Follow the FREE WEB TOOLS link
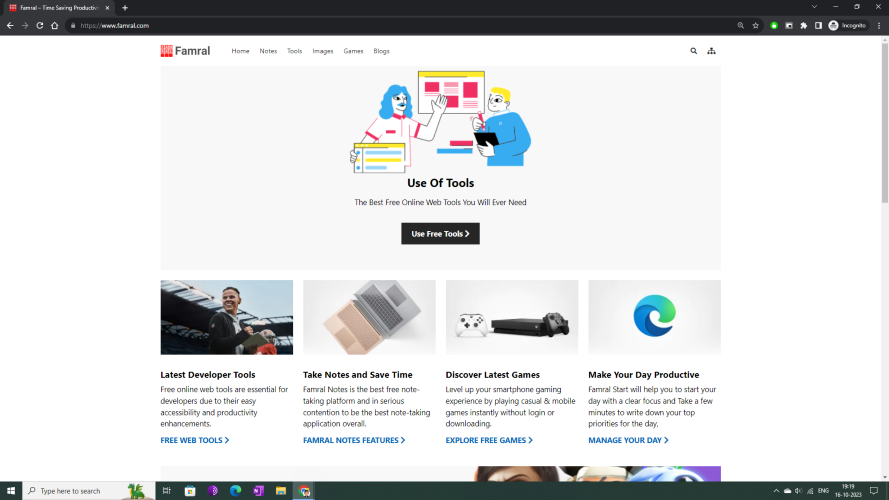Viewport: 889px width, 500px height. coord(194,440)
